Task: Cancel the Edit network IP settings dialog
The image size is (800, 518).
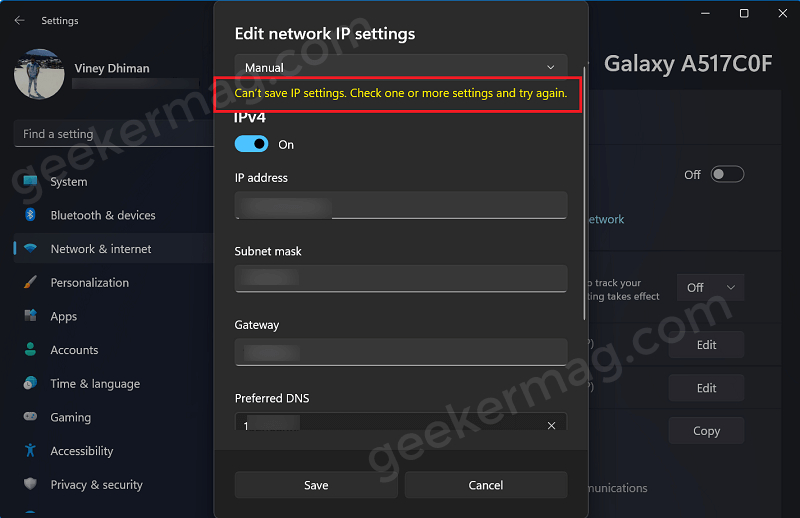Action: 486,485
